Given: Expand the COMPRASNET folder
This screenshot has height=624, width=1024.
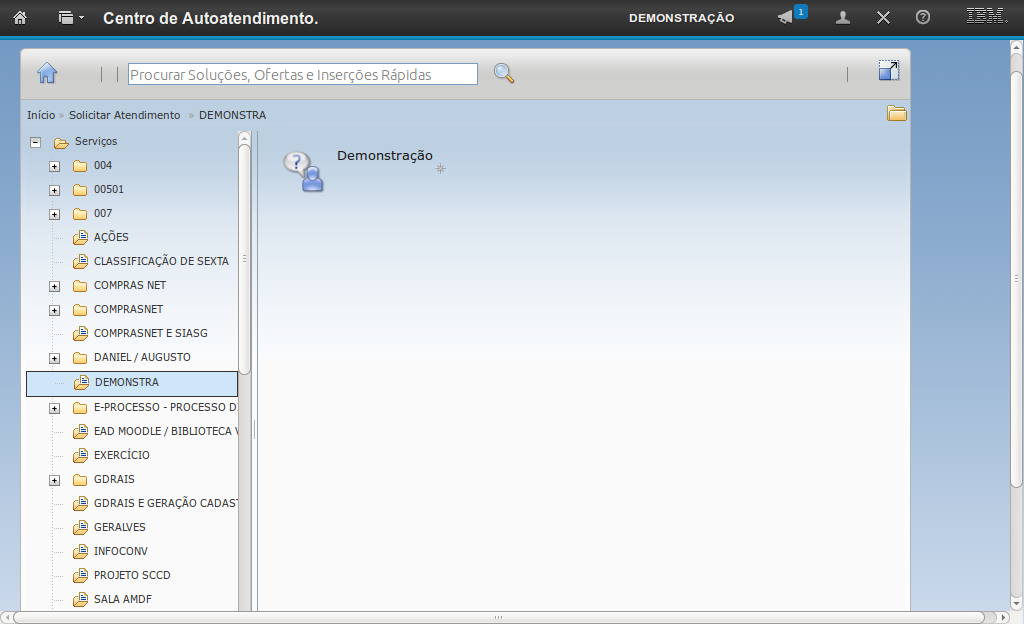Looking at the screenshot, I should (x=55, y=310).
